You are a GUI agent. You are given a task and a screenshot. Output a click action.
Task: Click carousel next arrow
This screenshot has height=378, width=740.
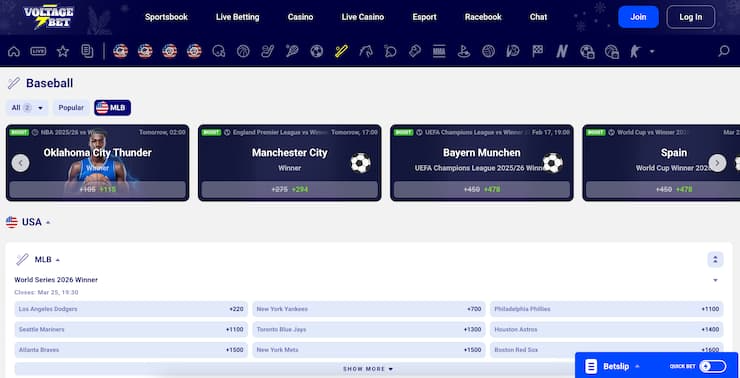[717, 163]
